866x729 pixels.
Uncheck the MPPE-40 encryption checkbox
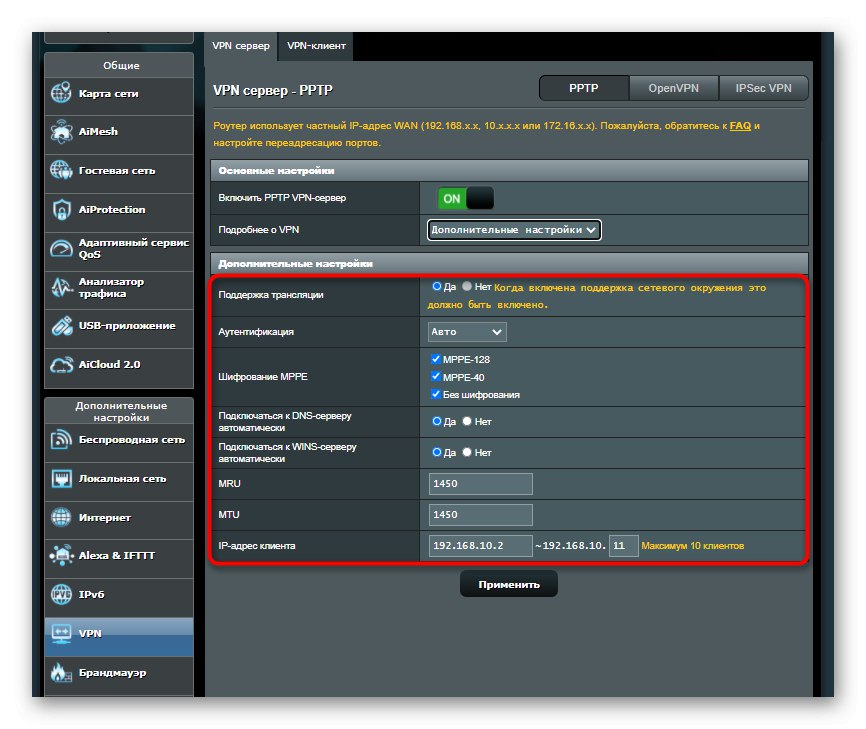[x=435, y=377]
